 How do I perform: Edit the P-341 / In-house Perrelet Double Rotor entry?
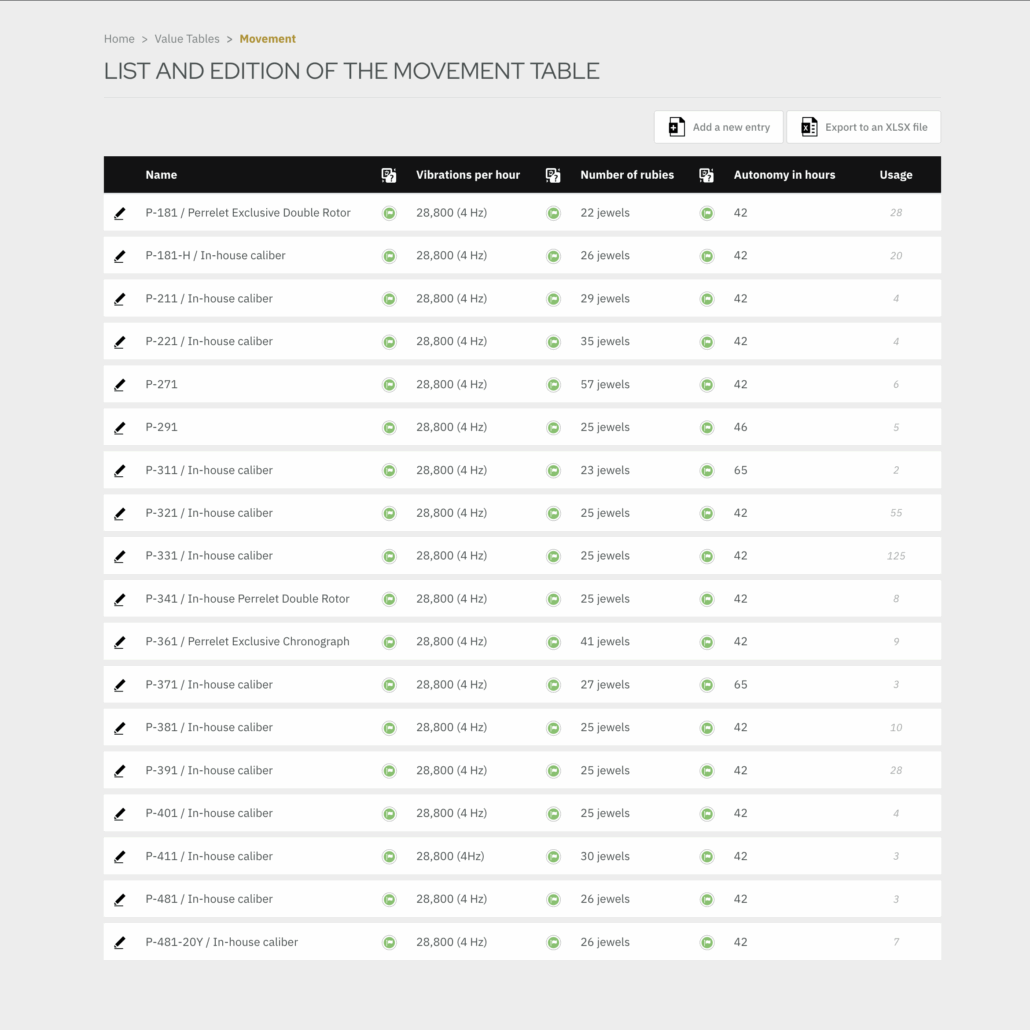[x=120, y=600]
